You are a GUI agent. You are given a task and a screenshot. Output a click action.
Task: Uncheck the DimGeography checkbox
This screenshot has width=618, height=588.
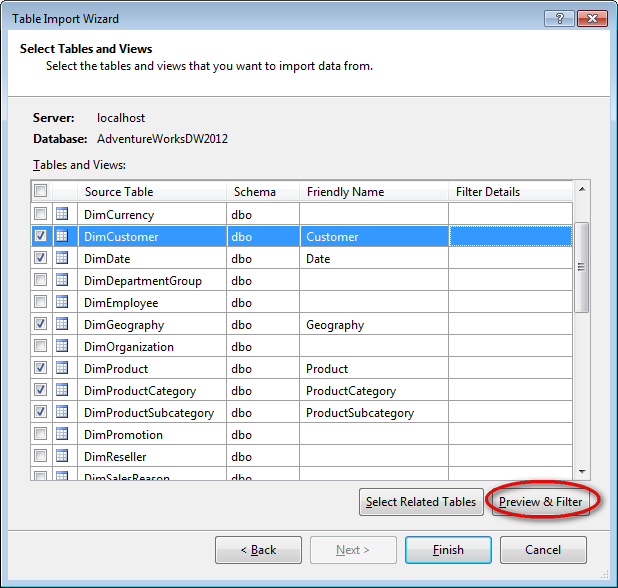pyautogui.click(x=41, y=324)
